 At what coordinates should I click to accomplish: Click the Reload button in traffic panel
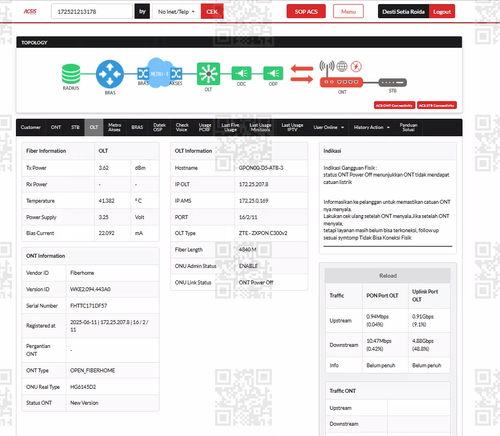pyautogui.click(x=388, y=276)
